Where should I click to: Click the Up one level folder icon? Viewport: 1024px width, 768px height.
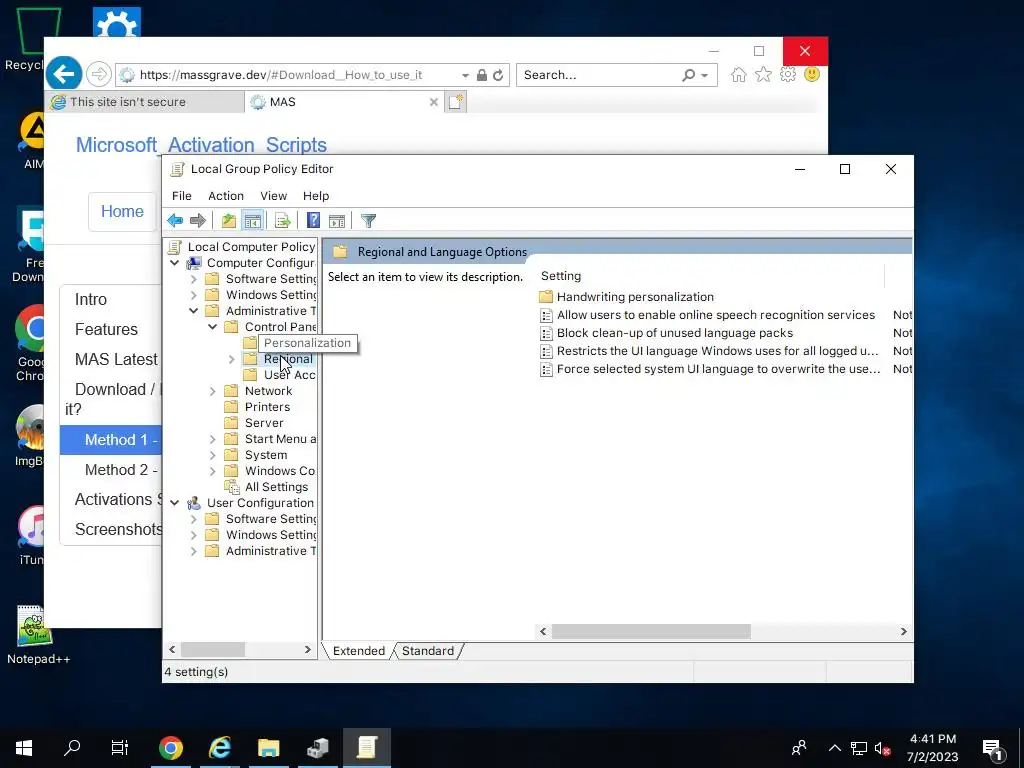(x=229, y=221)
